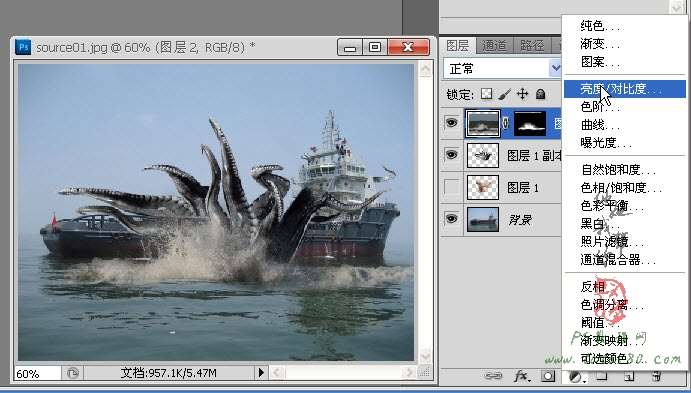Maximize the source01.jpg document window

375,47
